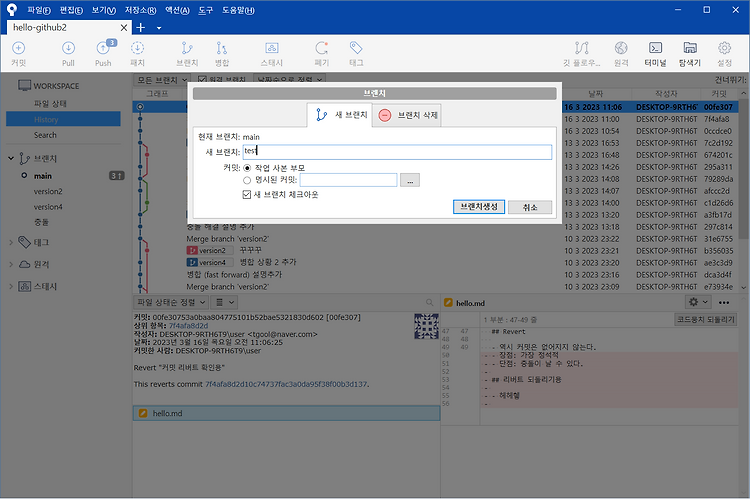This screenshot has height=499, width=750.
Task: Click the Tag (태그) toolbar icon
Action: click(x=356, y=48)
